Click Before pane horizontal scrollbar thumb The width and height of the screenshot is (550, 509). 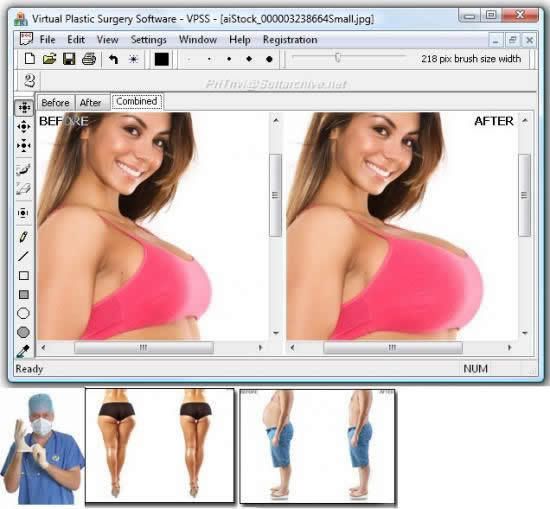tap(144, 348)
